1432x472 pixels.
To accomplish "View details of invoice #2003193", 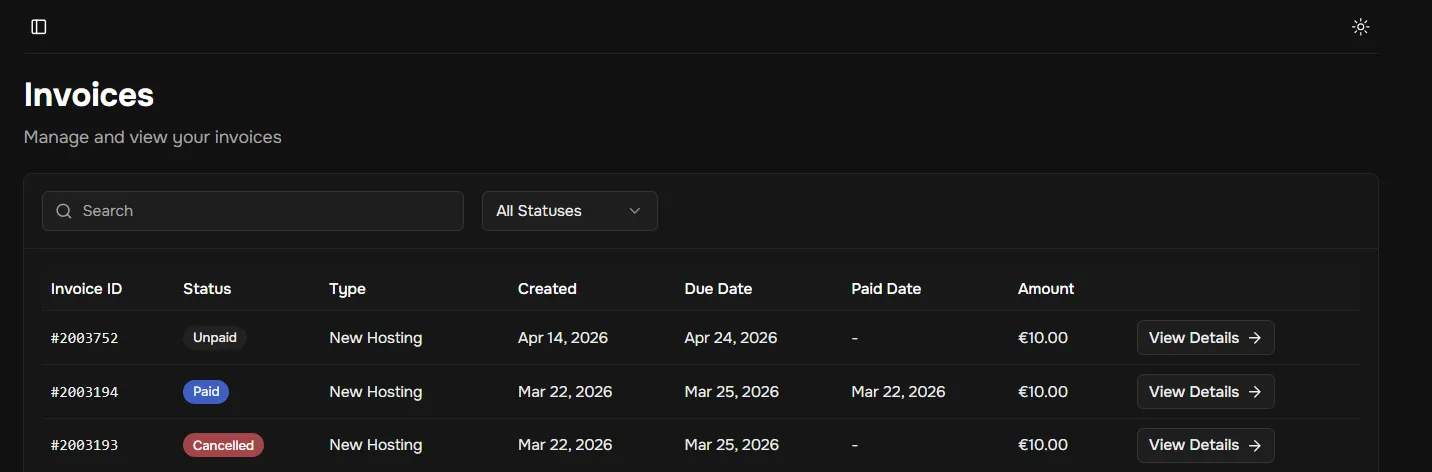I will tap(1205, 445).
